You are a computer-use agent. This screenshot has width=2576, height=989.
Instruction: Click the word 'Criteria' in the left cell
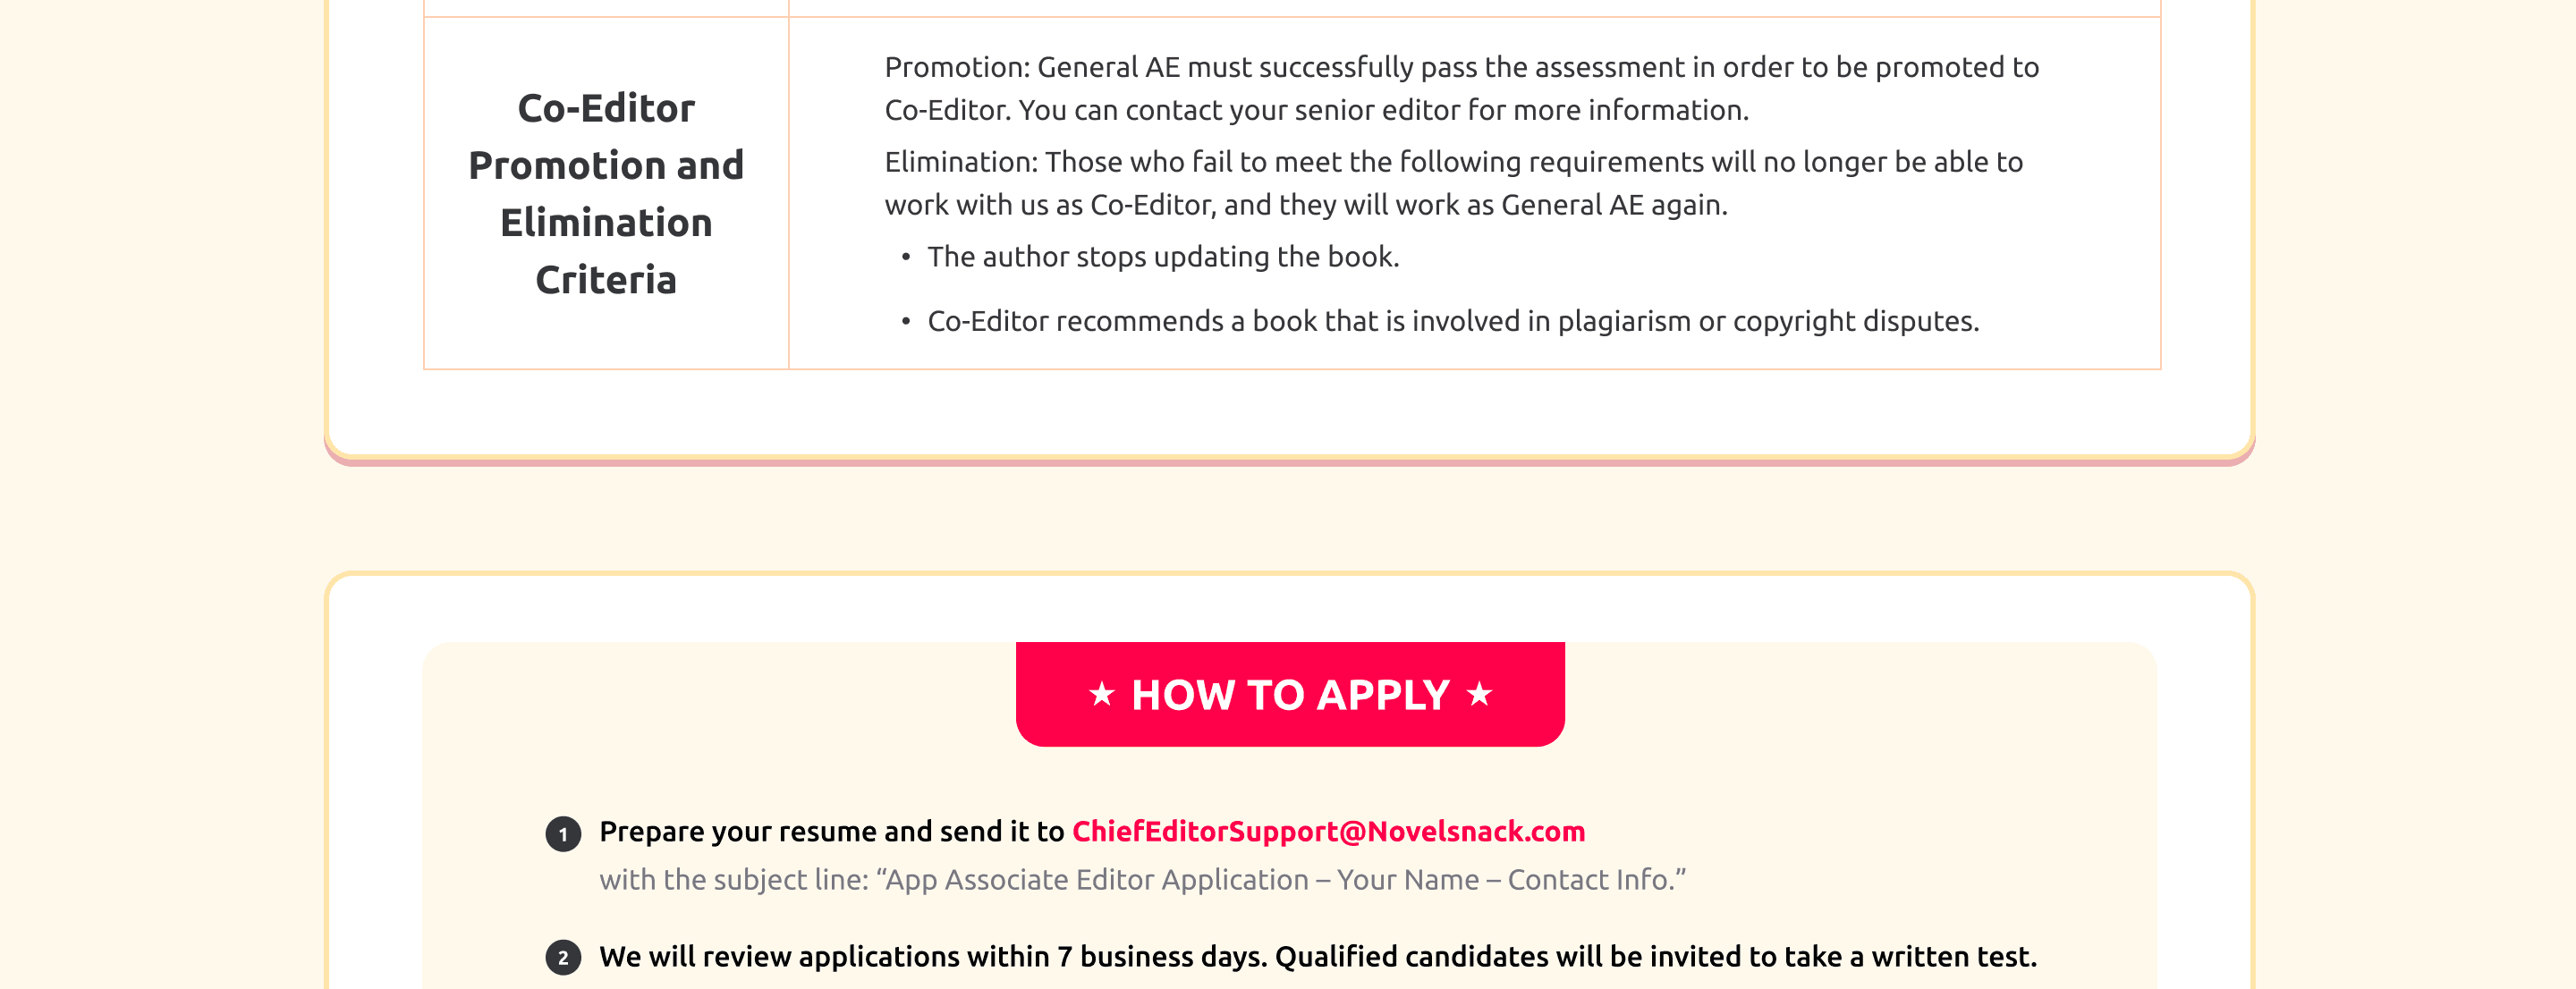(x=606, y=280)
